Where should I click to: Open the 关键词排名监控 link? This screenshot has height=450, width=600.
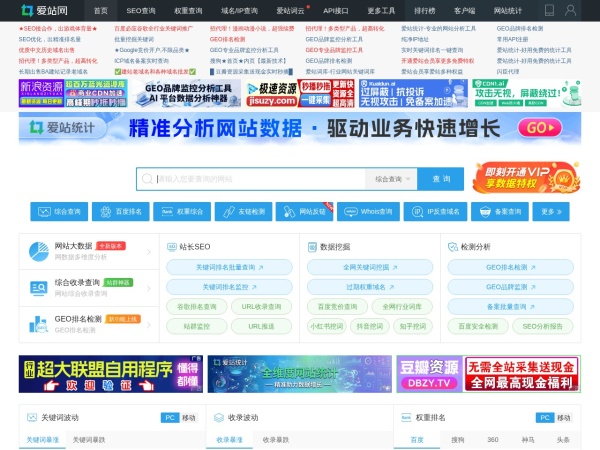point(229,287)
